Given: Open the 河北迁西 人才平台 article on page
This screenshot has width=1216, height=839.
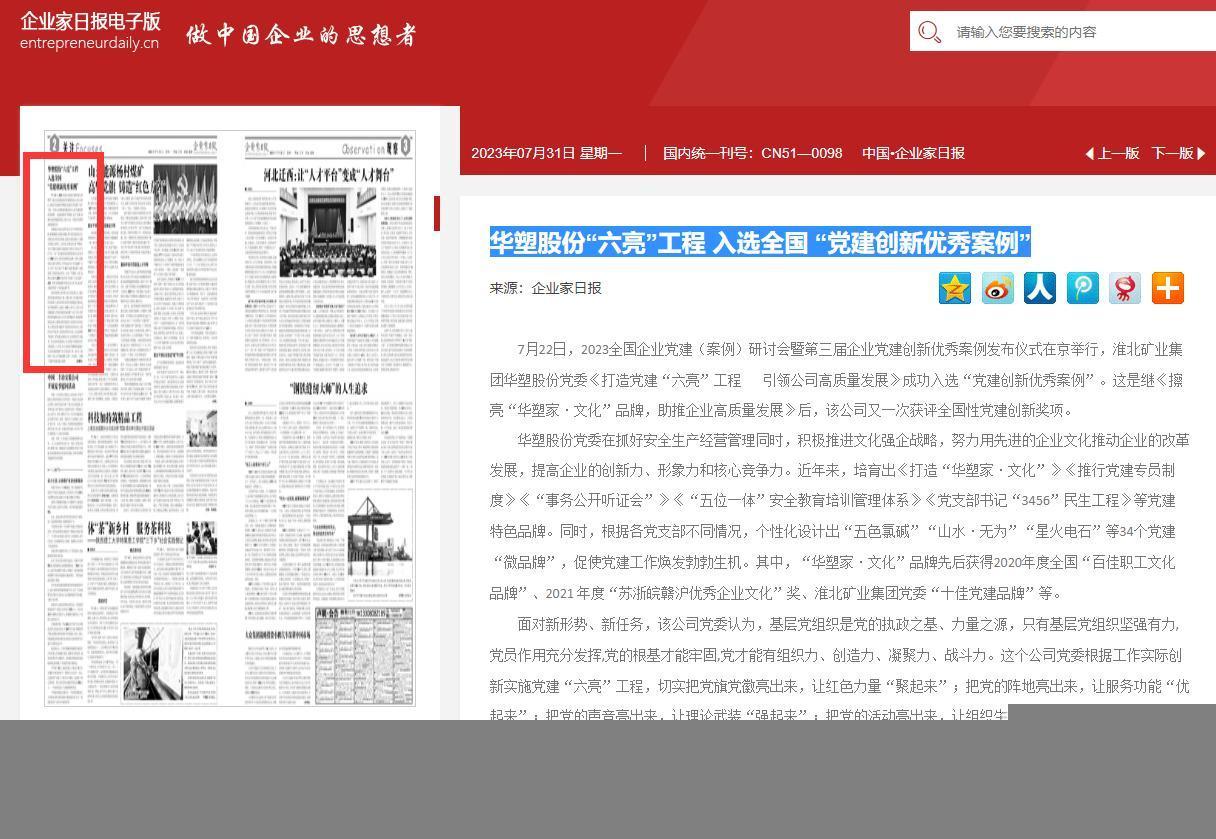Looking at the screenshot, I should pos(328,177).
